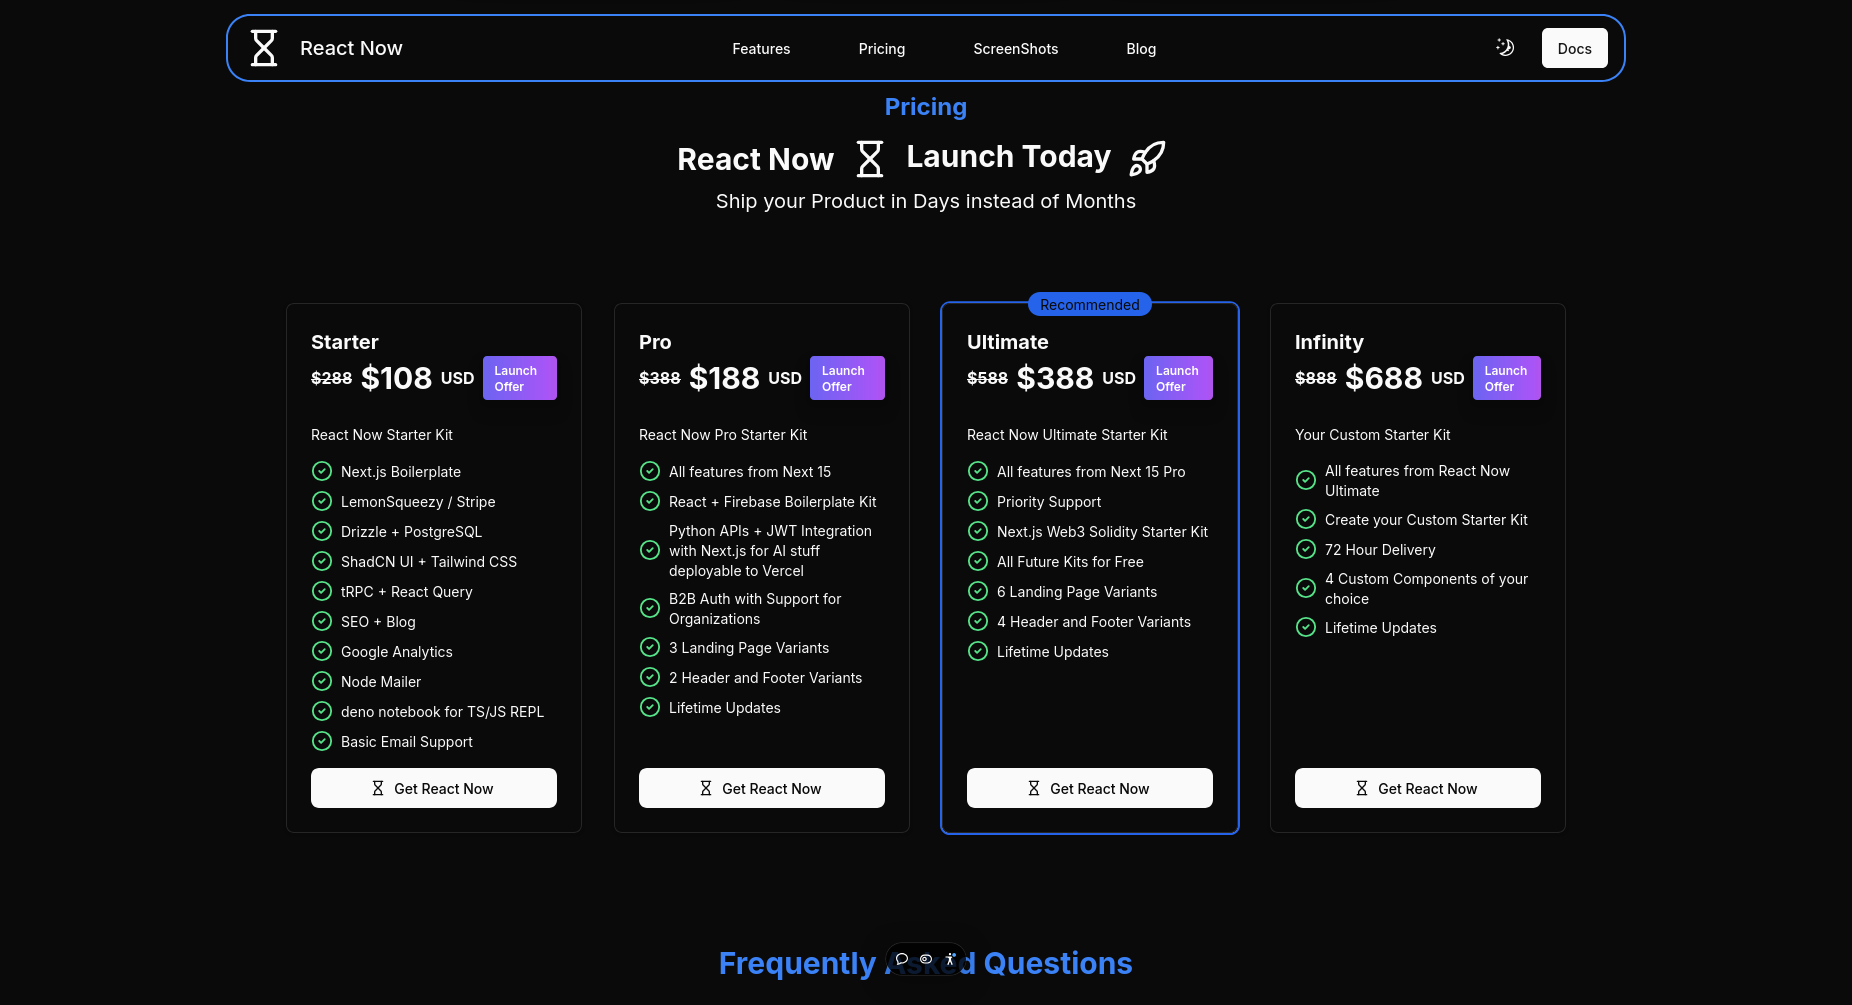Go to Pricing in the navigation bar

pos(882,49)
